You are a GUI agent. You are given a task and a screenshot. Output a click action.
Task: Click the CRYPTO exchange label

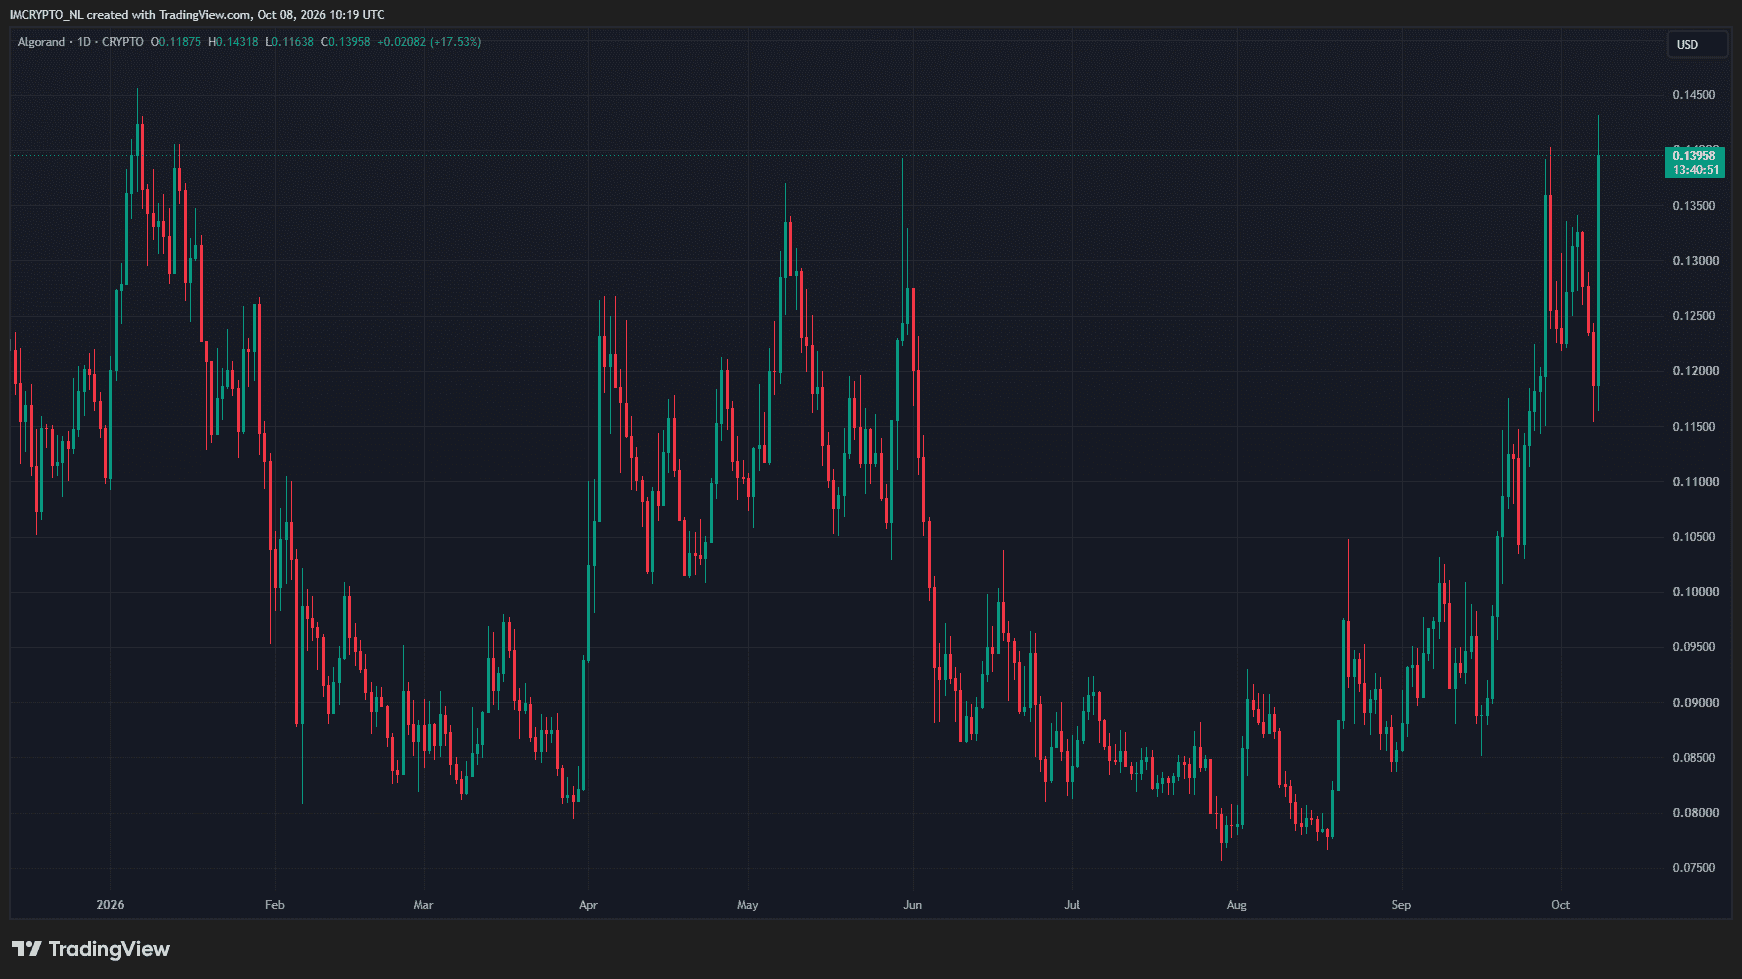coord(123,42)
